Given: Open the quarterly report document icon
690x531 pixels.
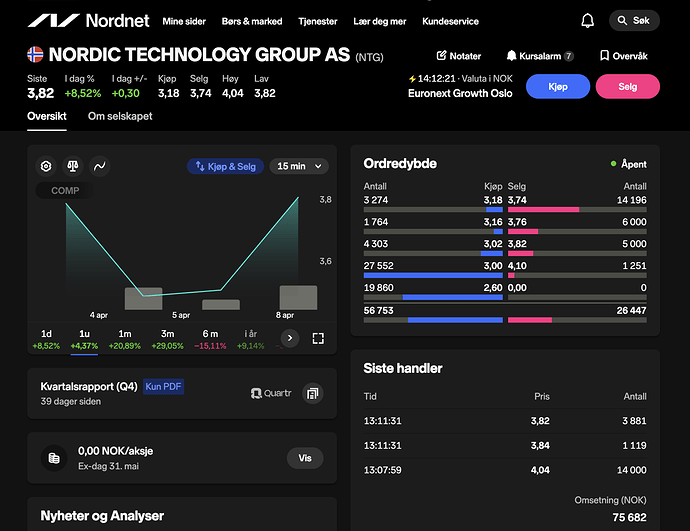Looking at the screenshot, I should pos(312,393).
